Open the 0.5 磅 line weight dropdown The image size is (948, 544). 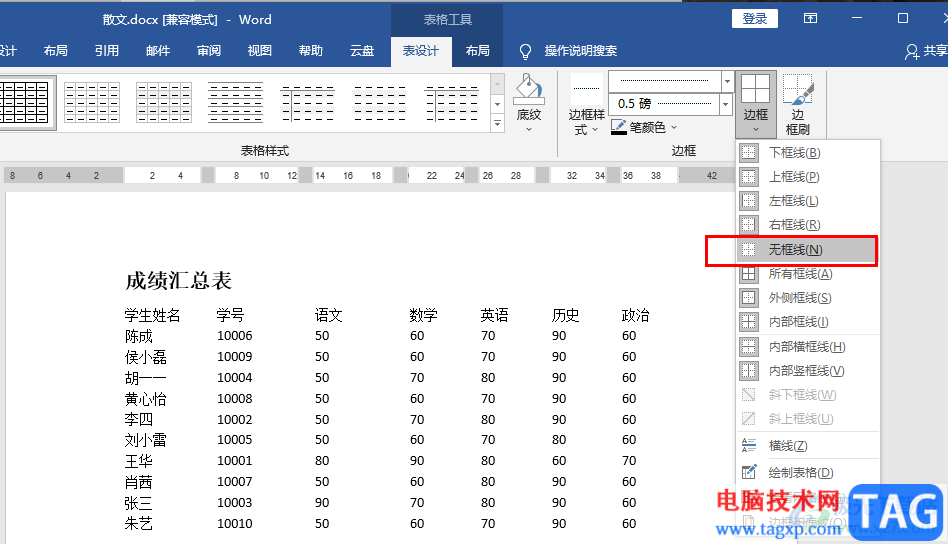tap(726, 104)
